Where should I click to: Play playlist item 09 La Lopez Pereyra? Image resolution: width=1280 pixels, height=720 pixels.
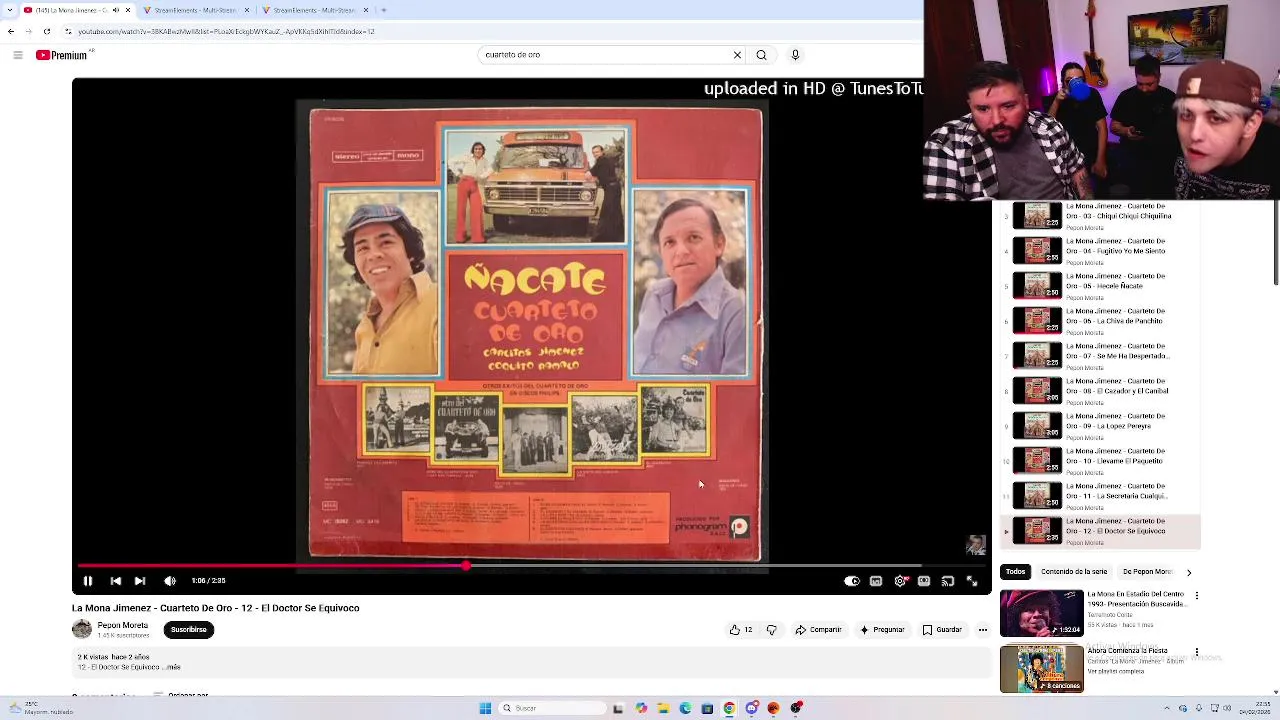(x=1100, y=426)
